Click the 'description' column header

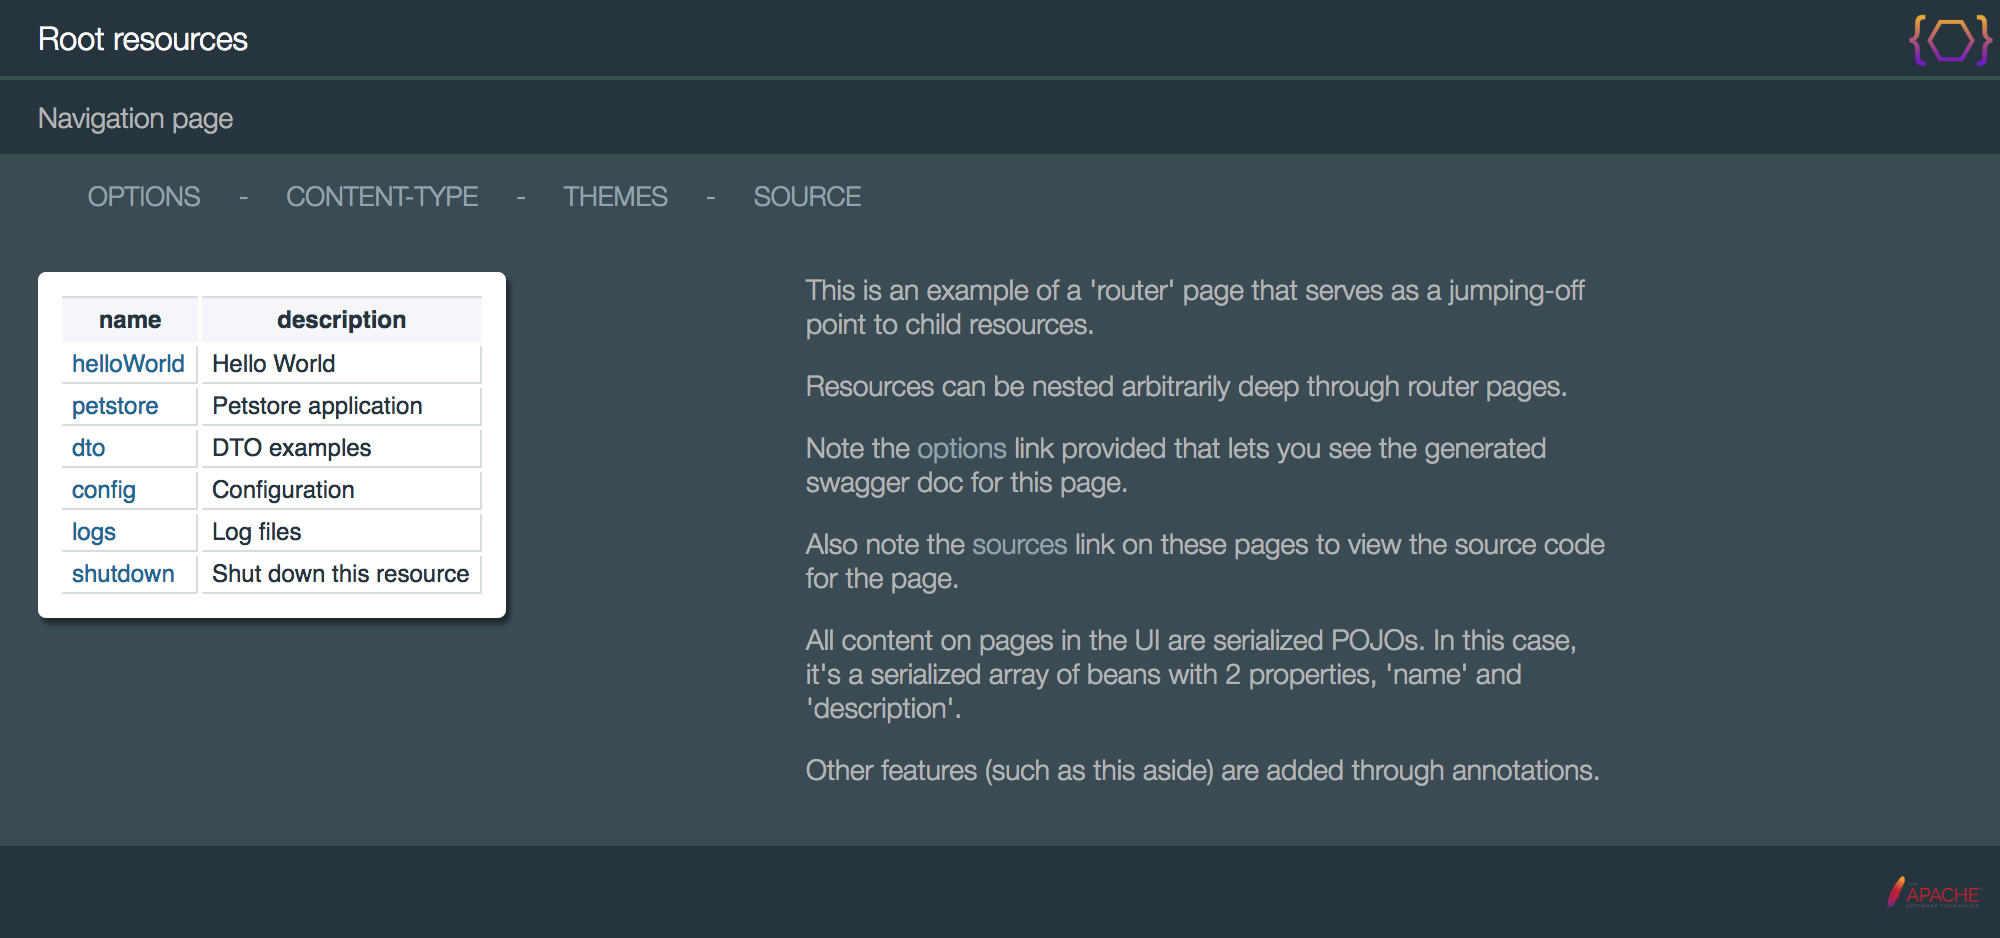[341, 320]
